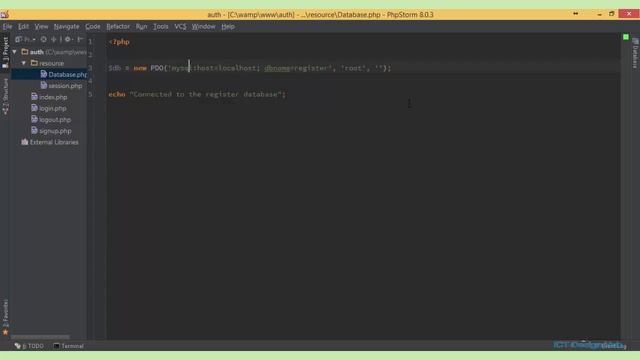Open the File menu
The height and width of the screenshot is (360, 640).
pos(7,27)
